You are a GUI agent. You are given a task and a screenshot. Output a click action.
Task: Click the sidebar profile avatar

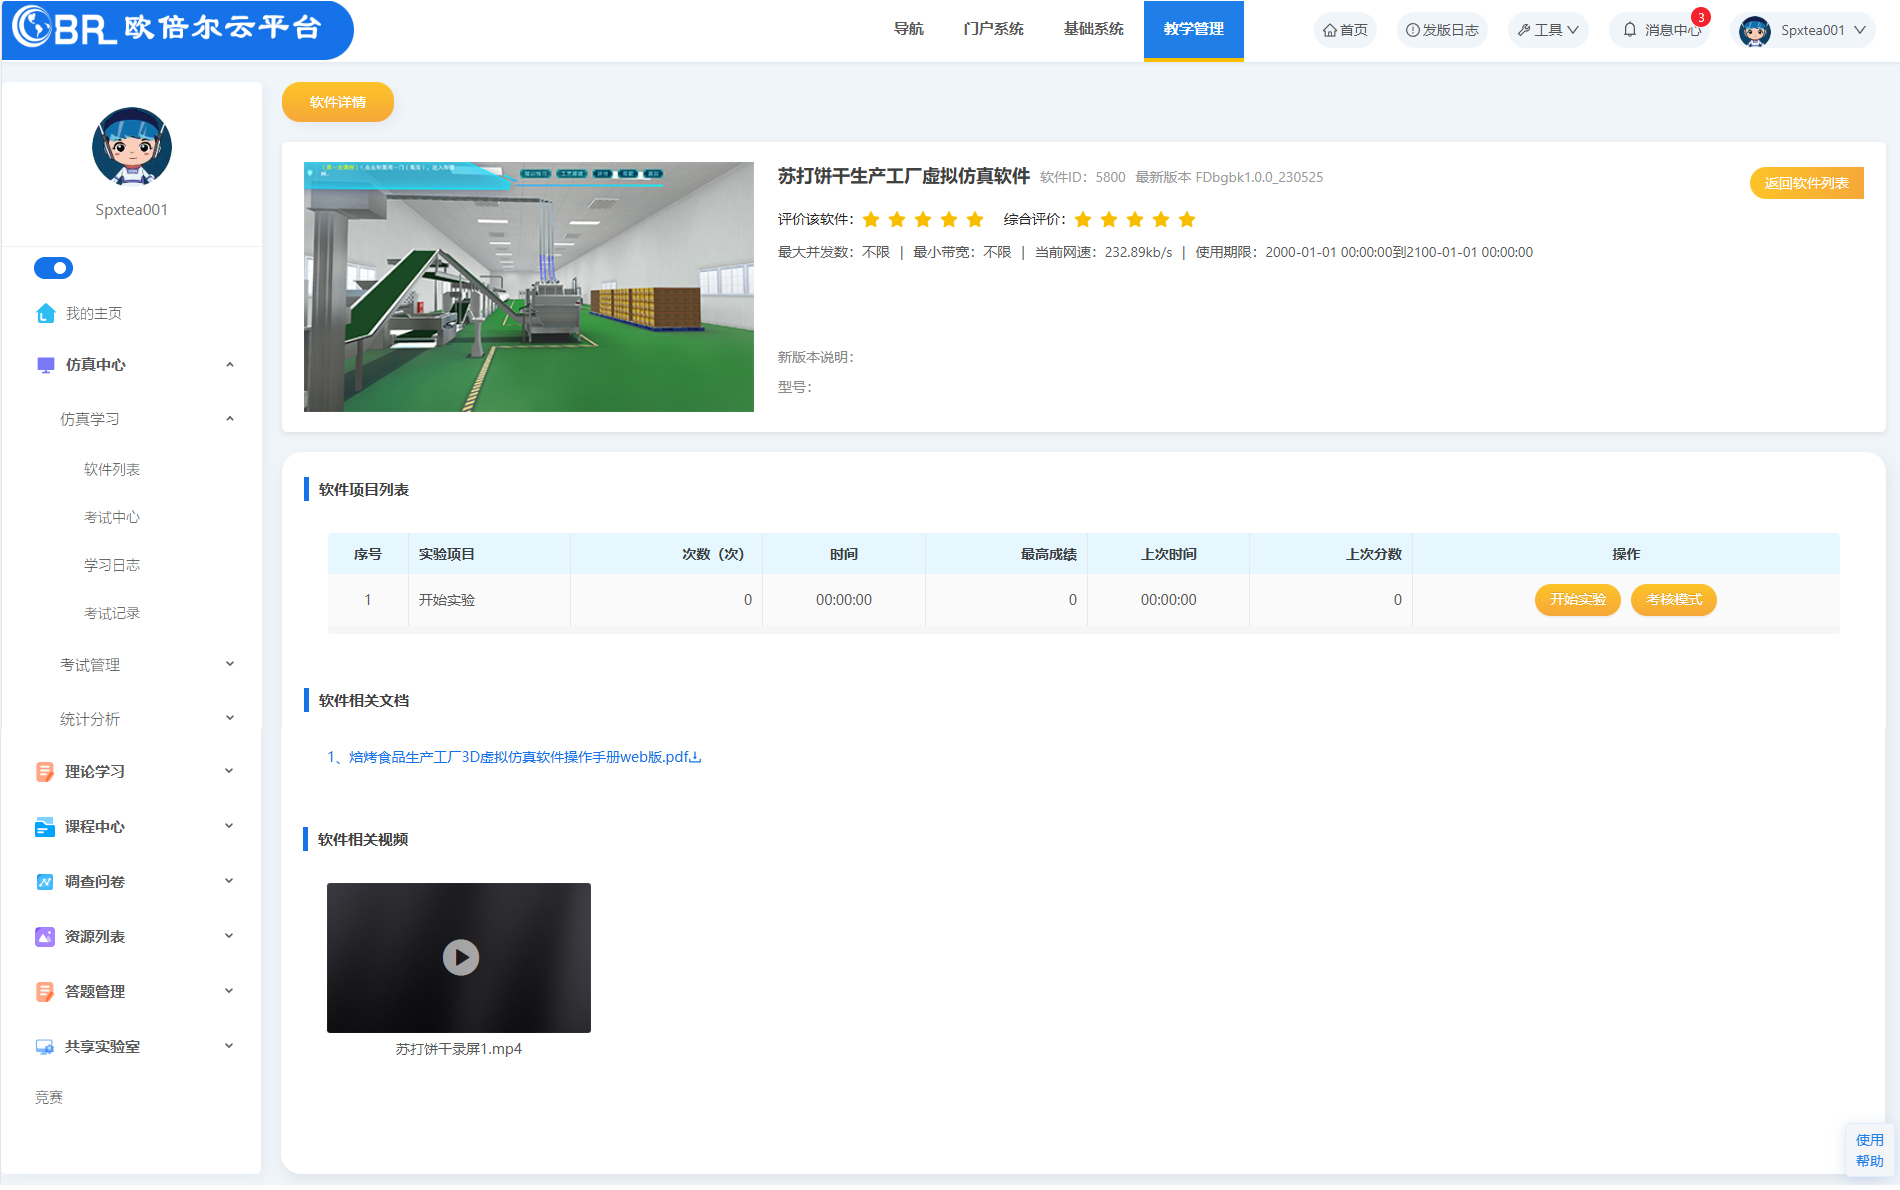point(132,147)
